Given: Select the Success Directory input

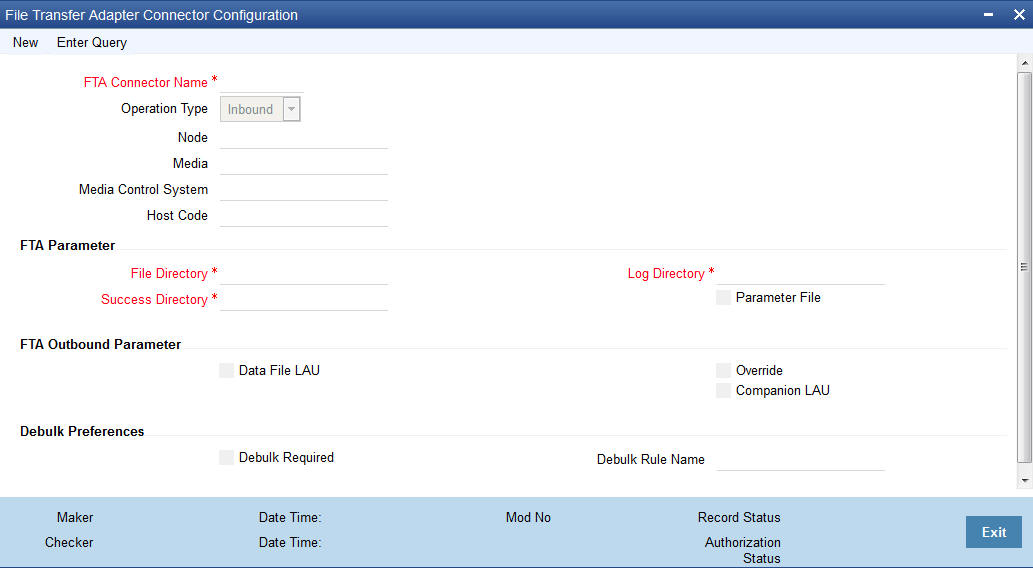Looking at the screenshot, I should (x=304, y=300).
